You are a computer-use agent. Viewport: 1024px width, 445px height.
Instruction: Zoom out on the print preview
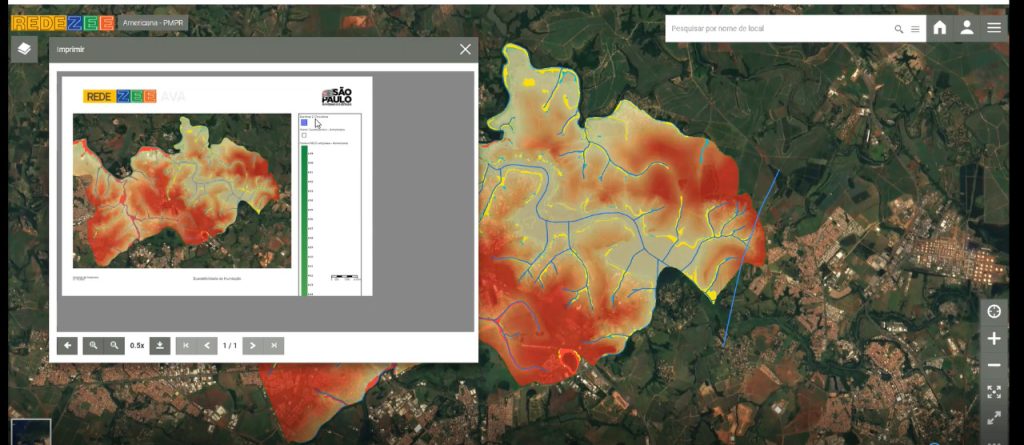coord(115,345)
